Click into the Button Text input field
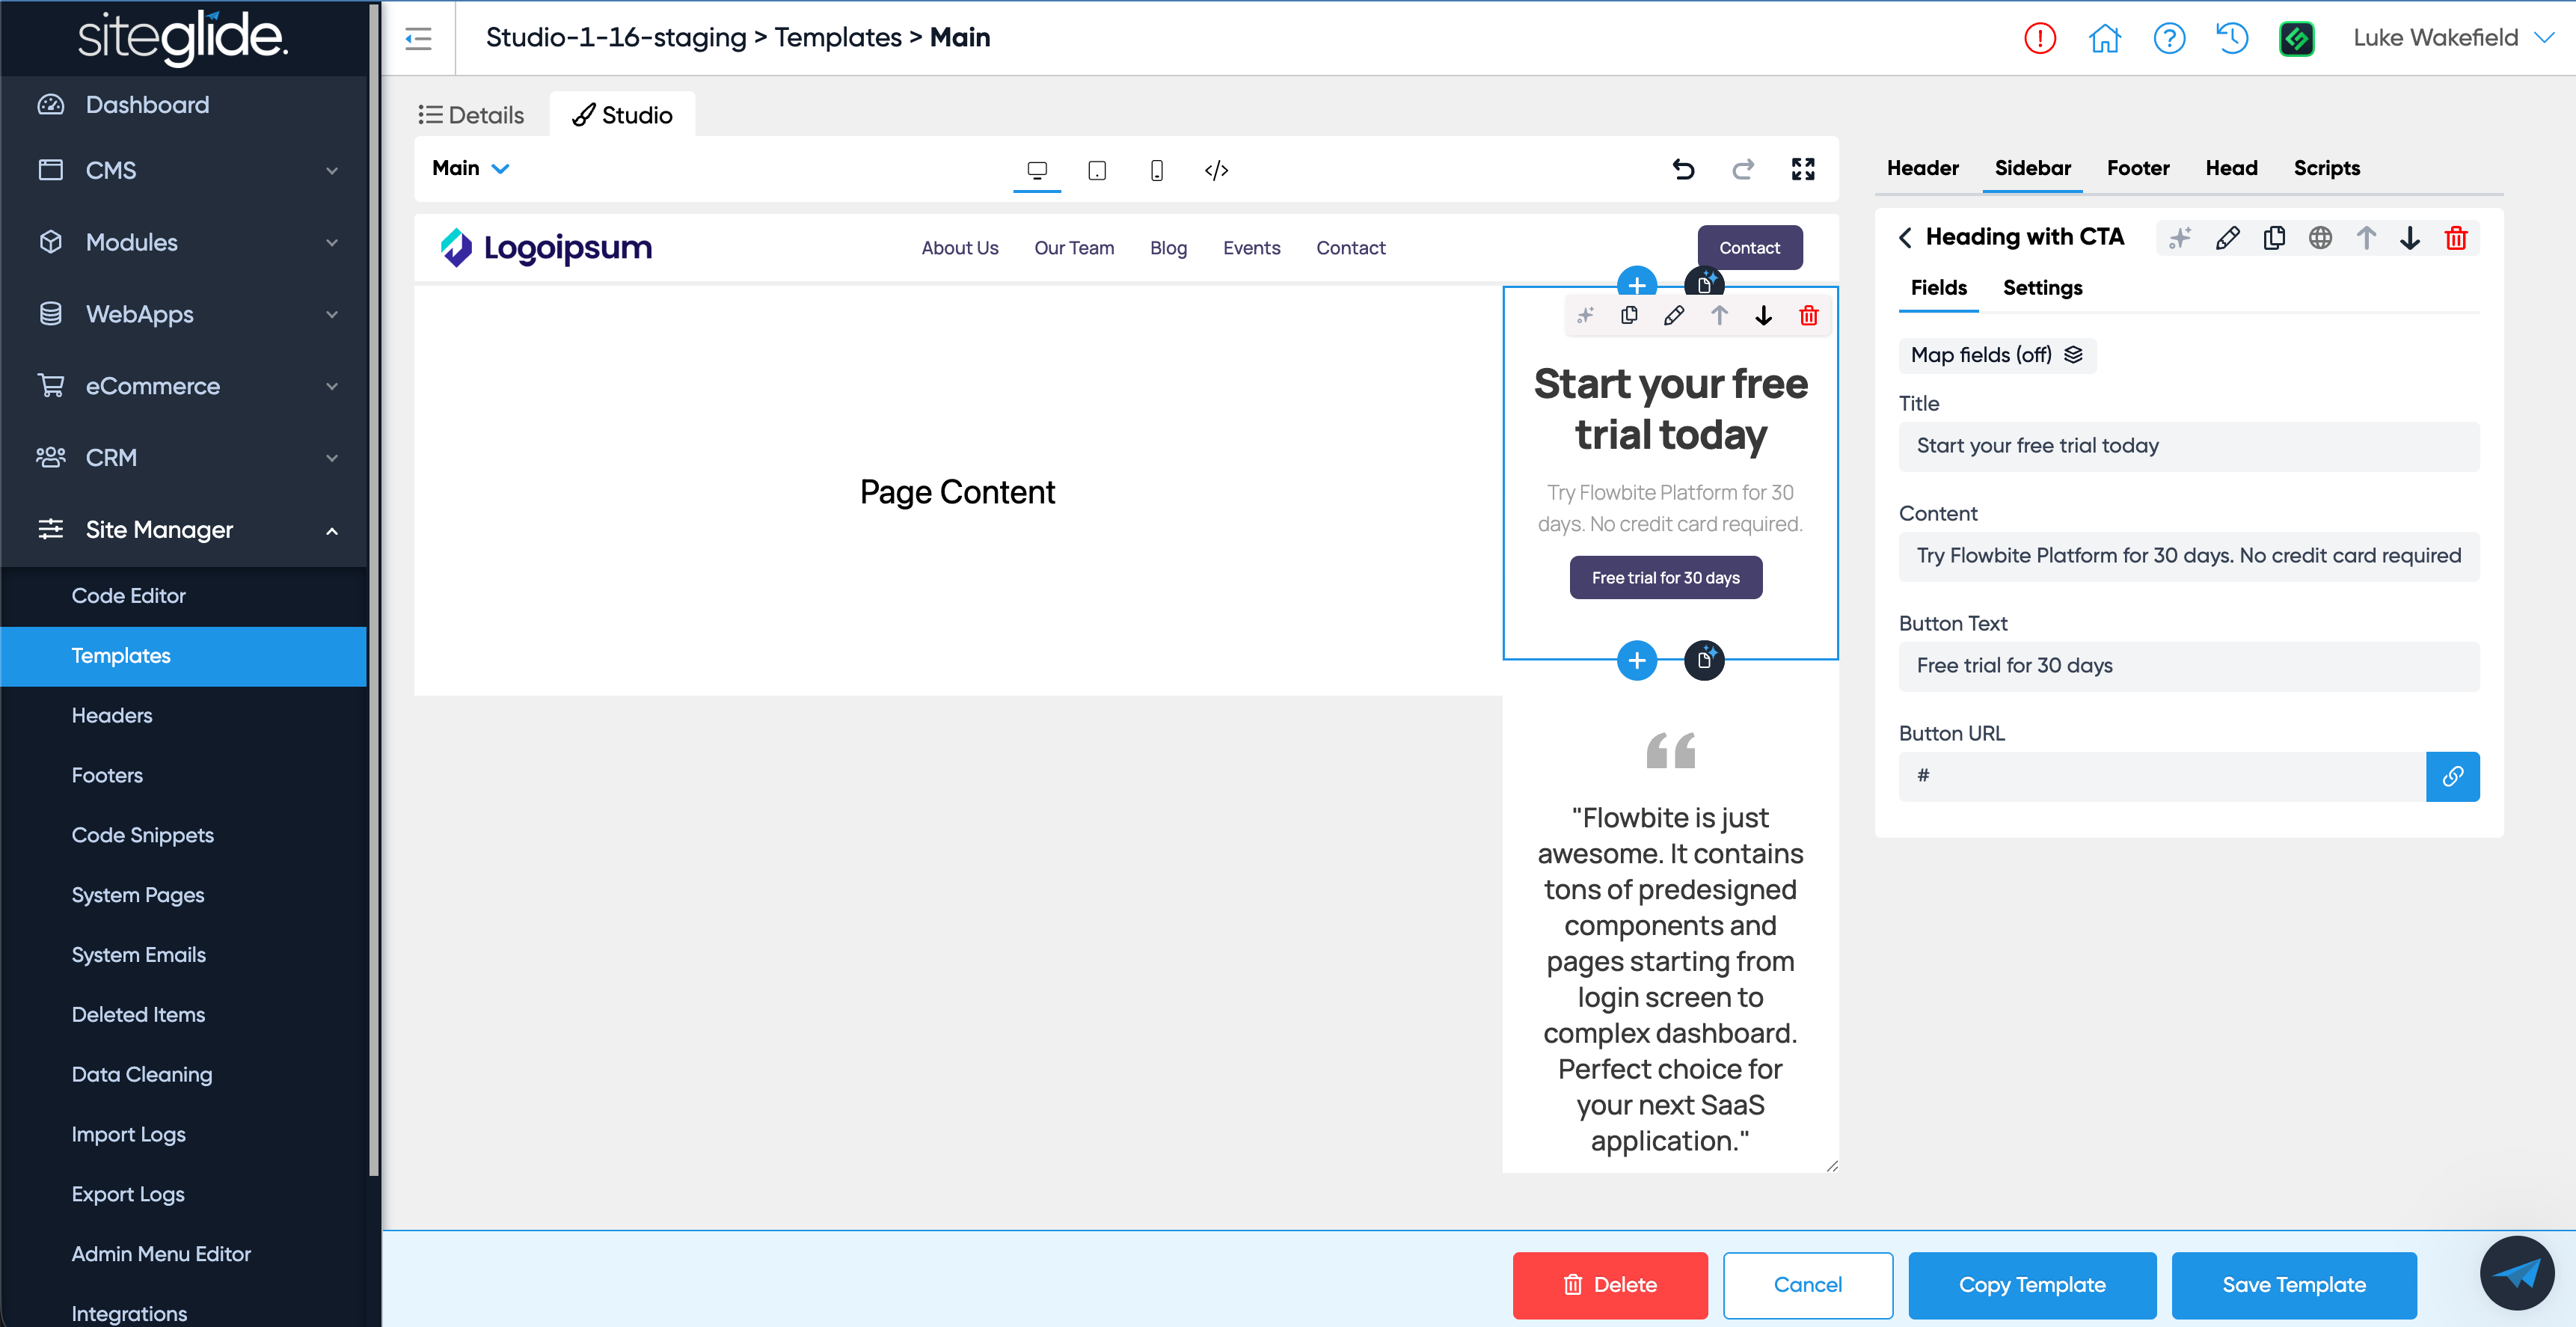The width and height of the screenshot is (2576, 1327). point(2189,666)
